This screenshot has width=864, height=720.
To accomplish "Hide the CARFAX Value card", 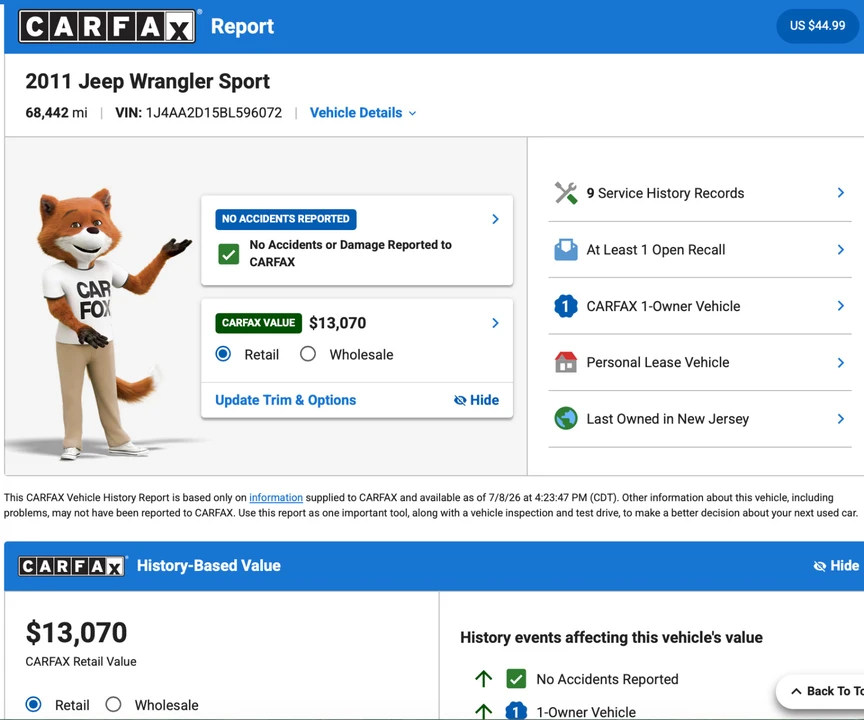I will point(476,400).
